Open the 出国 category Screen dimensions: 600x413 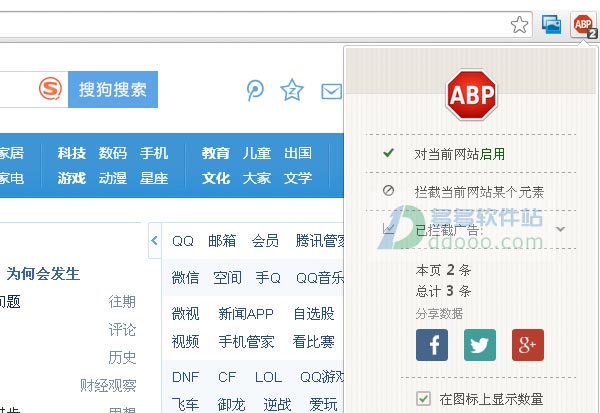click(x=298, y=153)
